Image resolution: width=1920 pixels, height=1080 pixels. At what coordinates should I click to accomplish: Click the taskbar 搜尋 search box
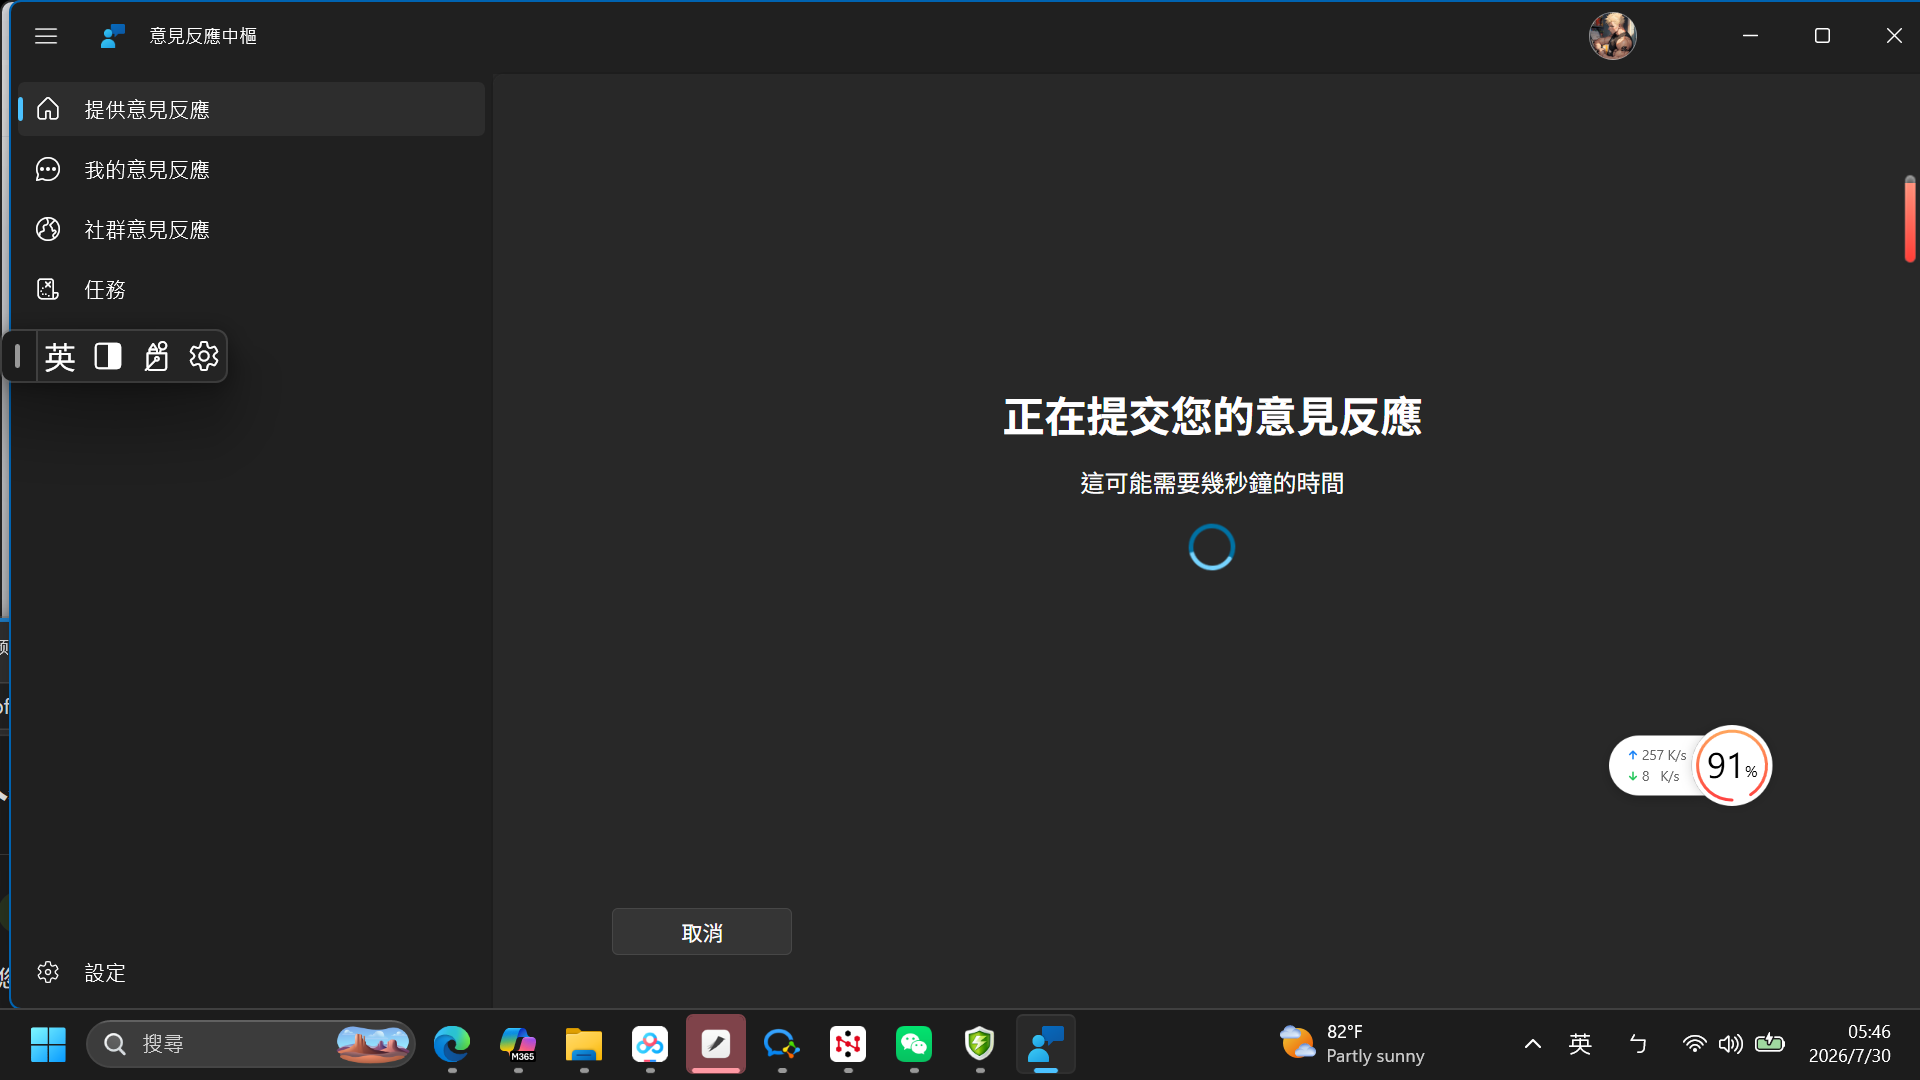coord(251,1045)
